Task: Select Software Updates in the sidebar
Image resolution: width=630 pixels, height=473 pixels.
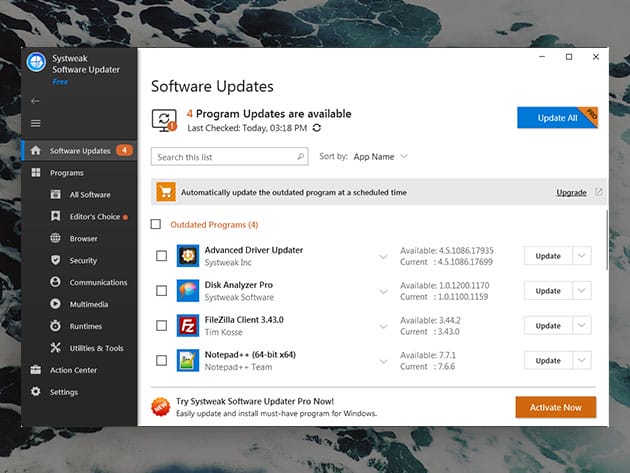Action: pyautogui.click(x=80, y=151)
